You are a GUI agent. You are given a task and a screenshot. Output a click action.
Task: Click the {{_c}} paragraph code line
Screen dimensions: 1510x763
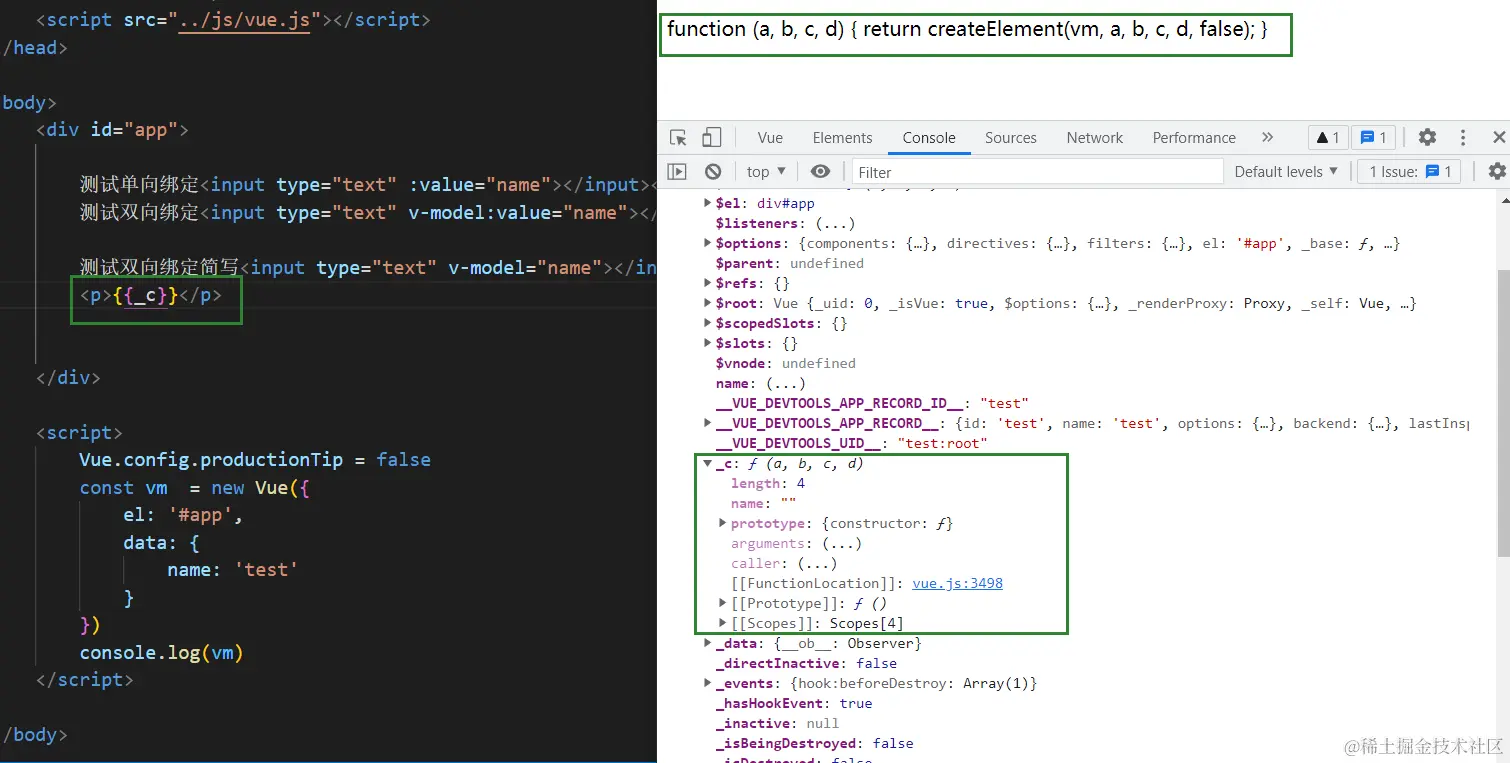(150, 295)
